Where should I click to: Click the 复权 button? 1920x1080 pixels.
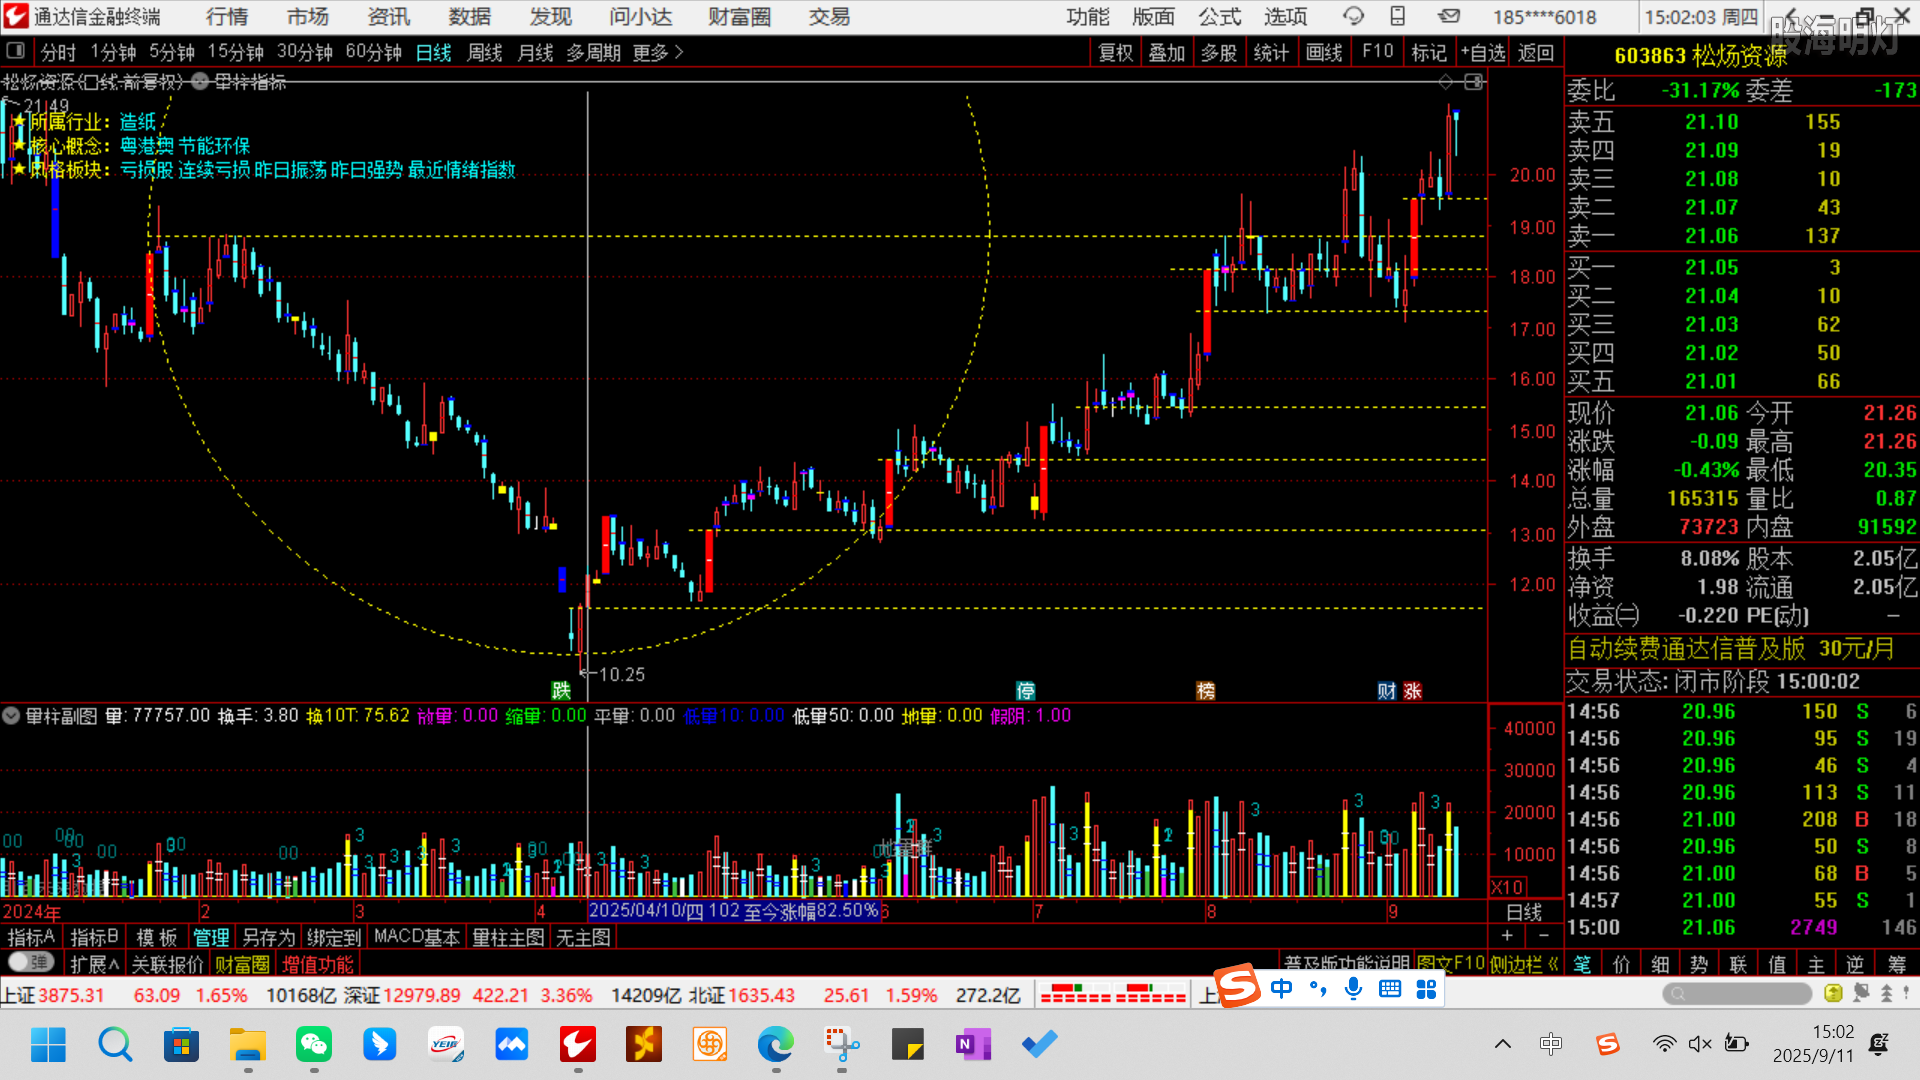tap(1115, 52)
